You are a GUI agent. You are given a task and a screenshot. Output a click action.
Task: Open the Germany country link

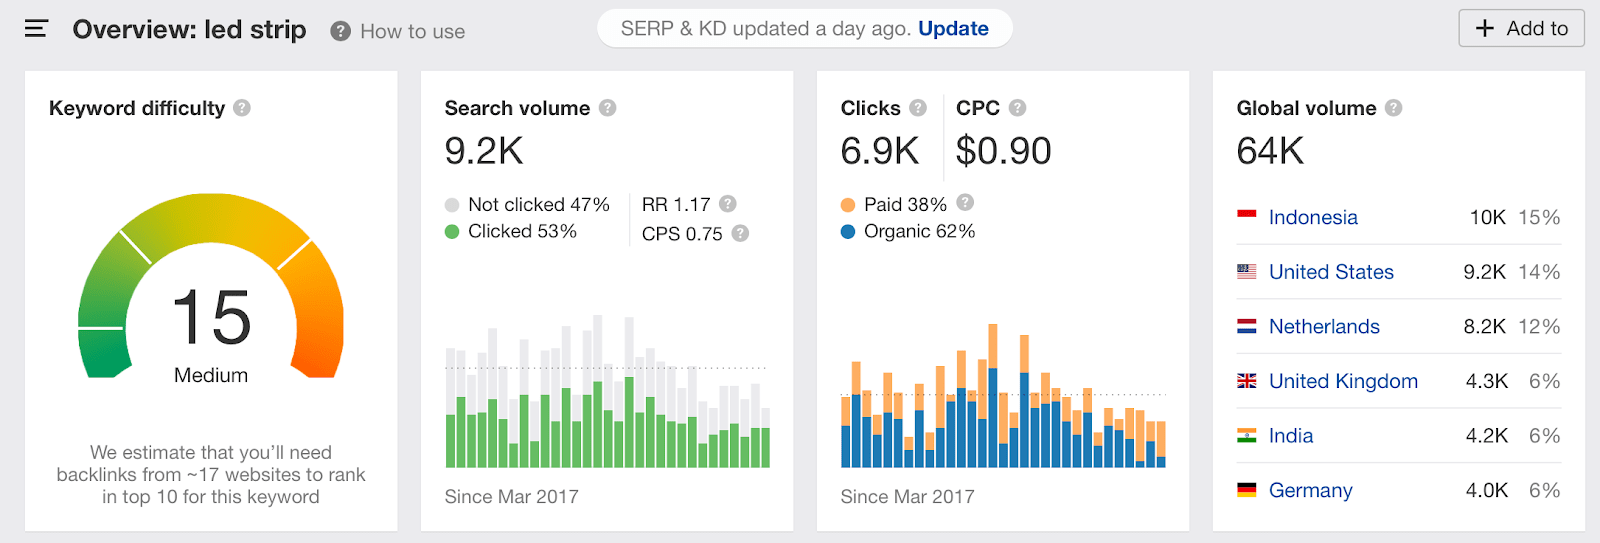click(x=1310, y=490)
